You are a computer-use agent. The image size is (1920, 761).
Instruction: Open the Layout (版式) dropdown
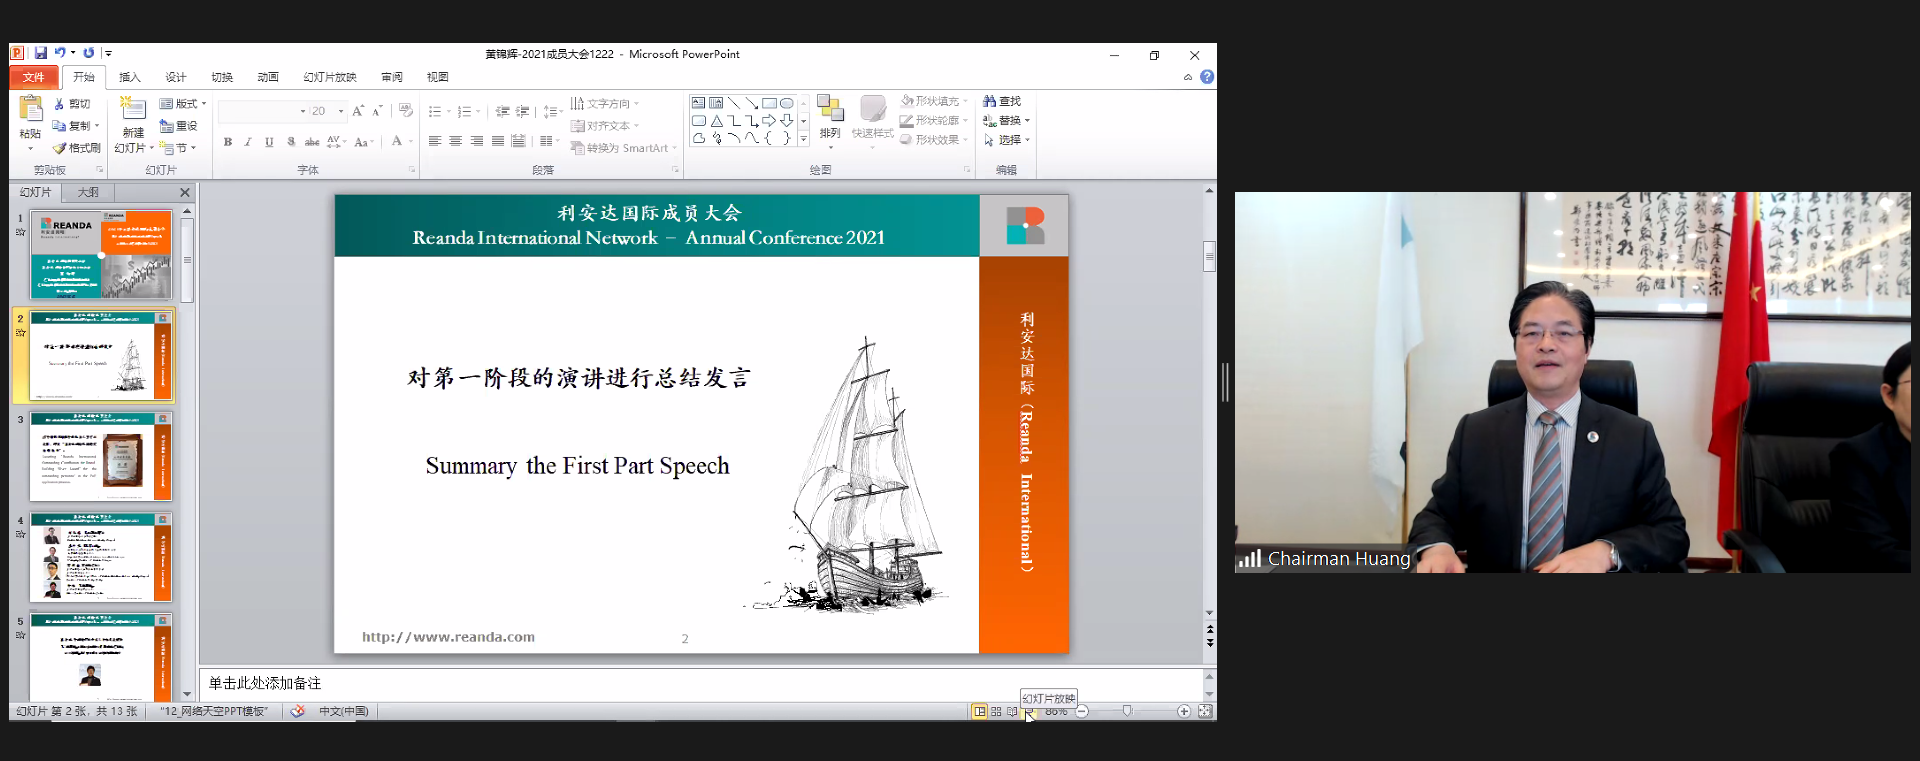coord(183,104)
